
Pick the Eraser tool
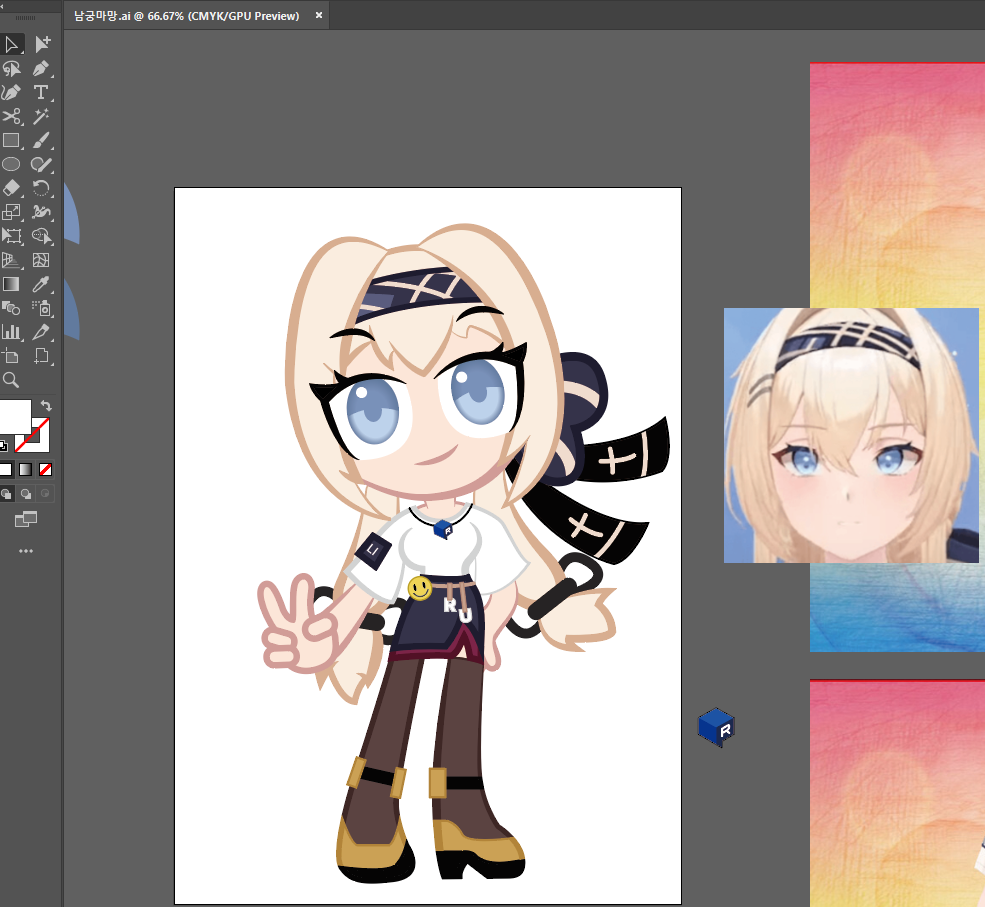[x=12, y=188]
